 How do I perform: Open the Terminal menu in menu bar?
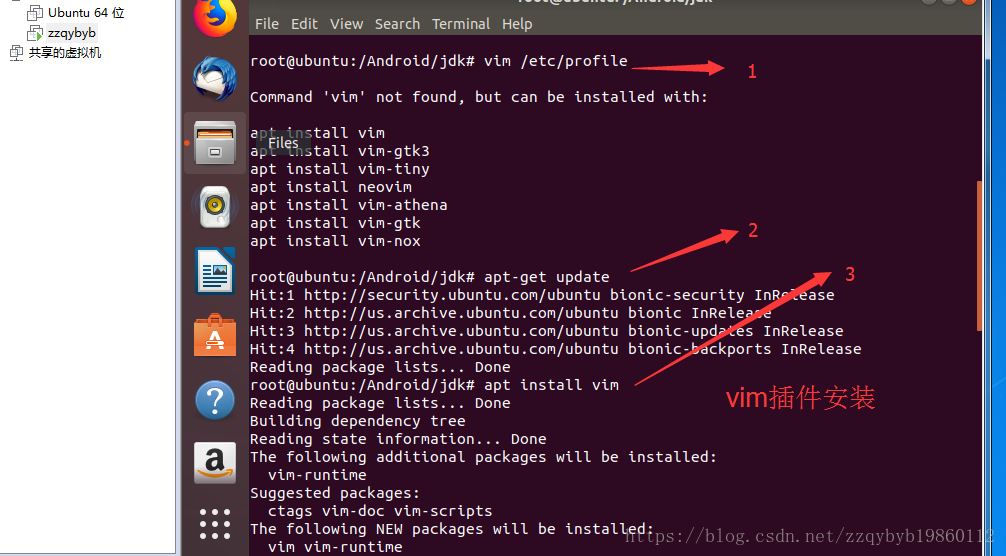461,24
